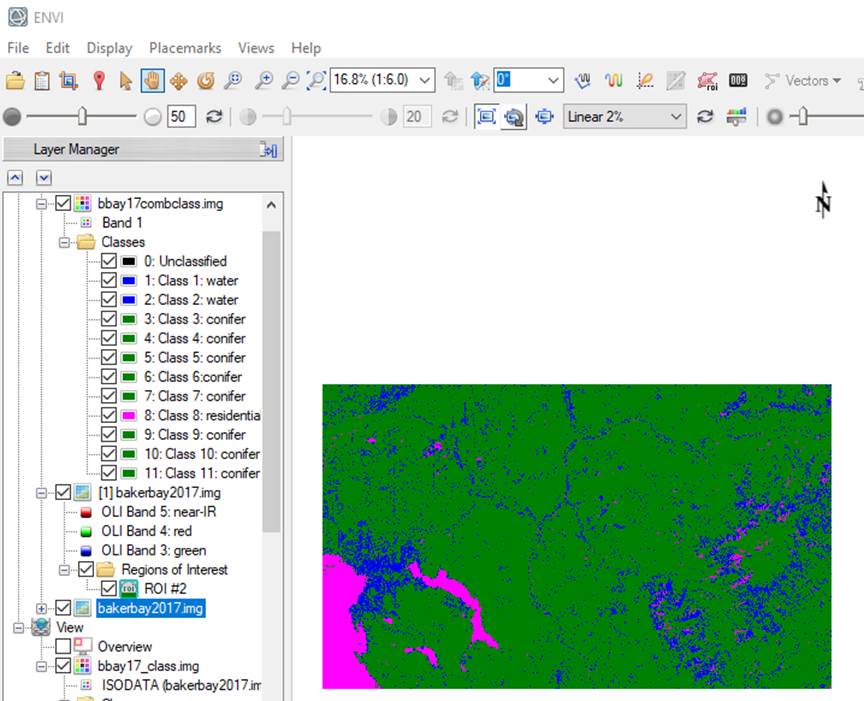Screen dimensions: 864x701
Task: Expand the highlighted bakerbay2017.img node
Action: pos(41,609)
